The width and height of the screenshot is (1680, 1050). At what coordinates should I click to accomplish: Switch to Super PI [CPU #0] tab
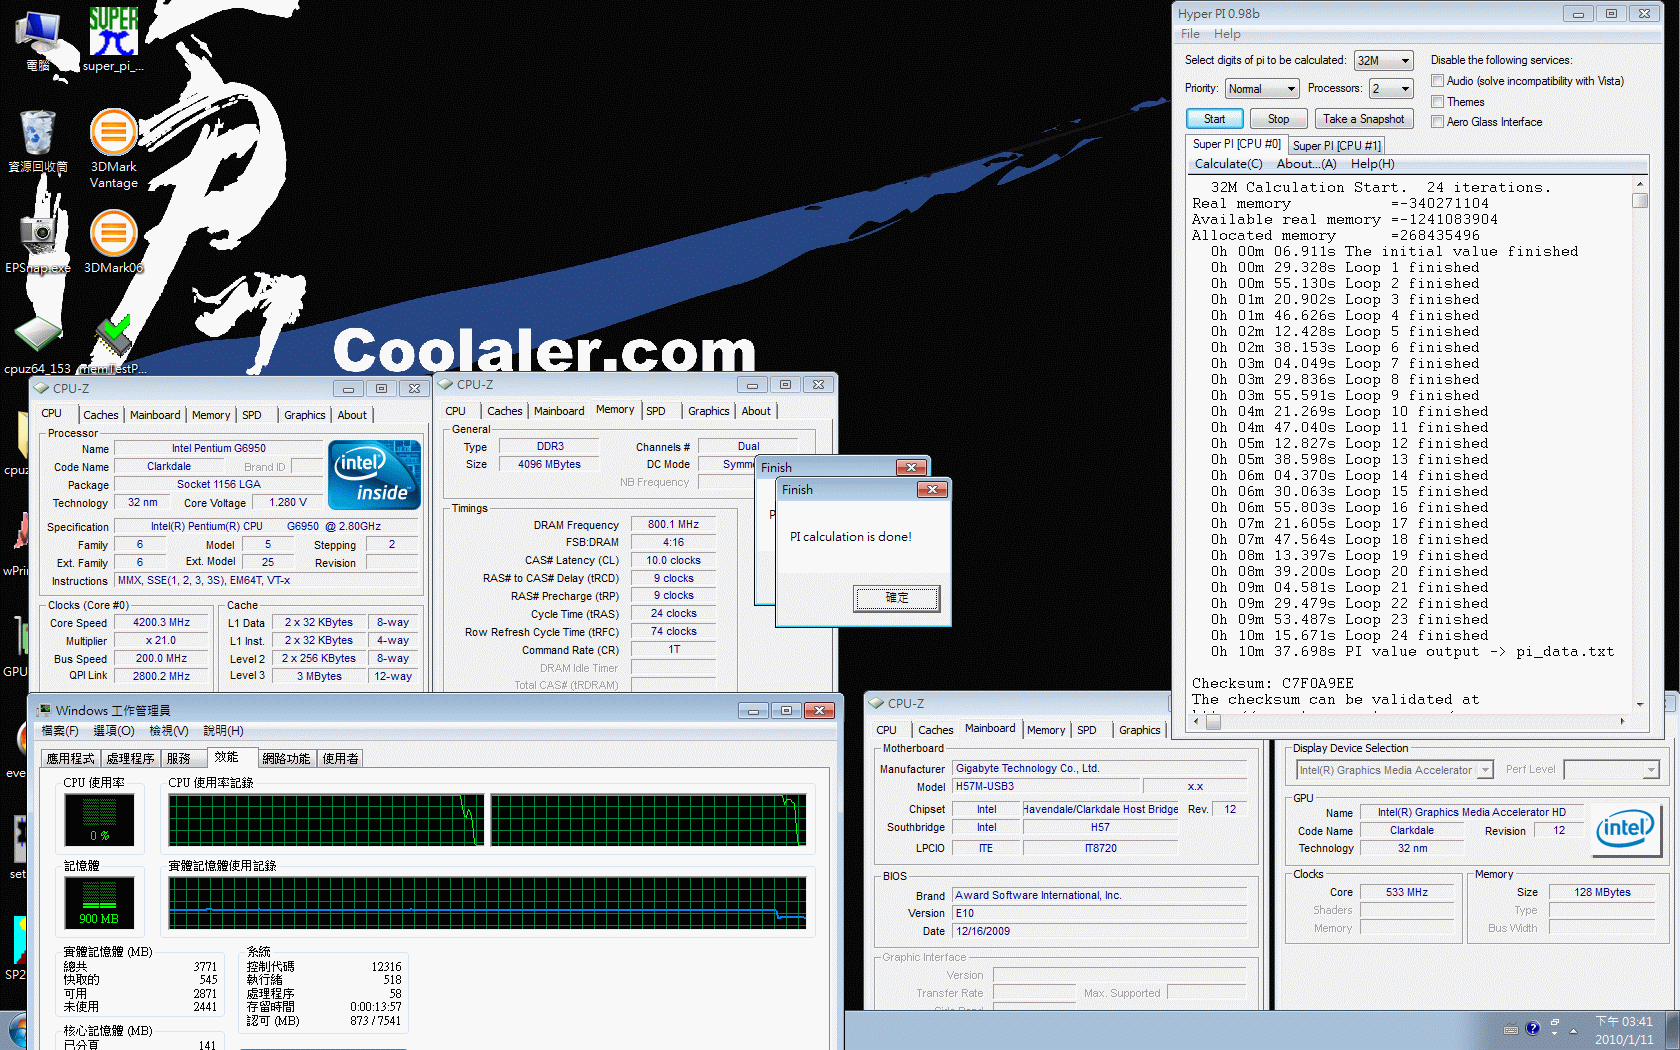pyautogui.click(x=1236, y=144)
